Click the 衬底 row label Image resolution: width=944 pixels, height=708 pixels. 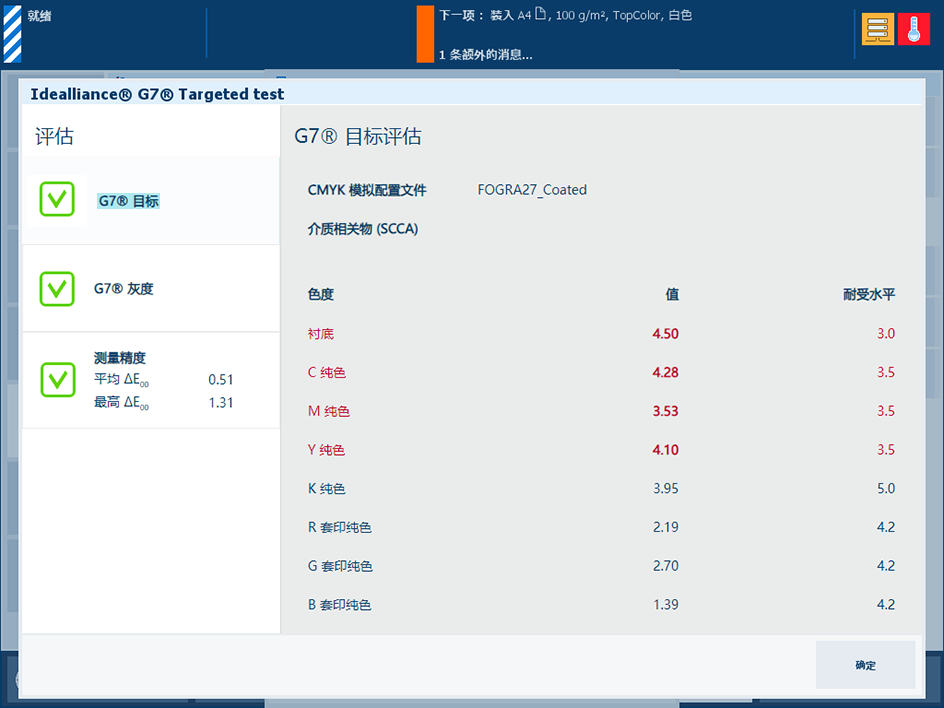pyautogui.click(x=320, y=334)
